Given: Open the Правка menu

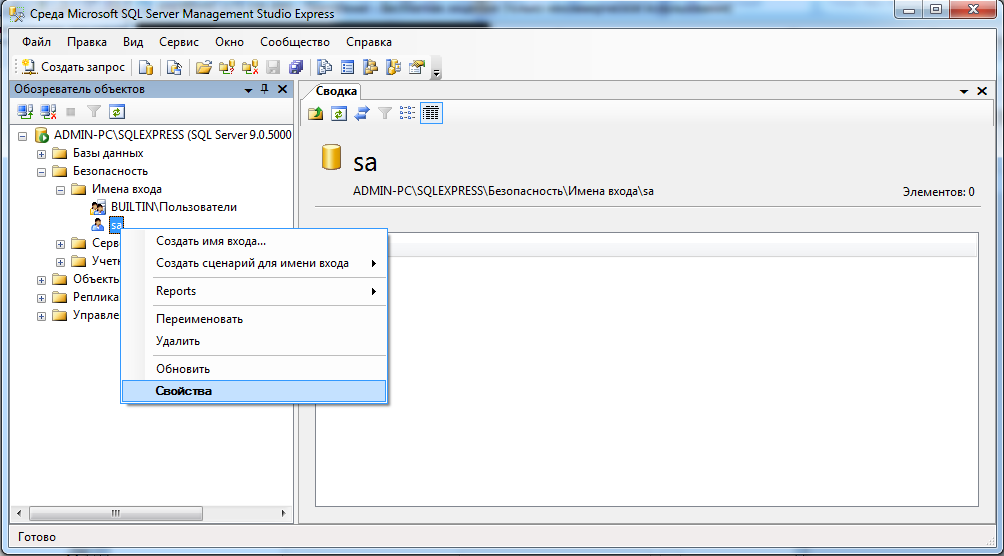Looking at the screenshot, I should click(x=87, y=42).
